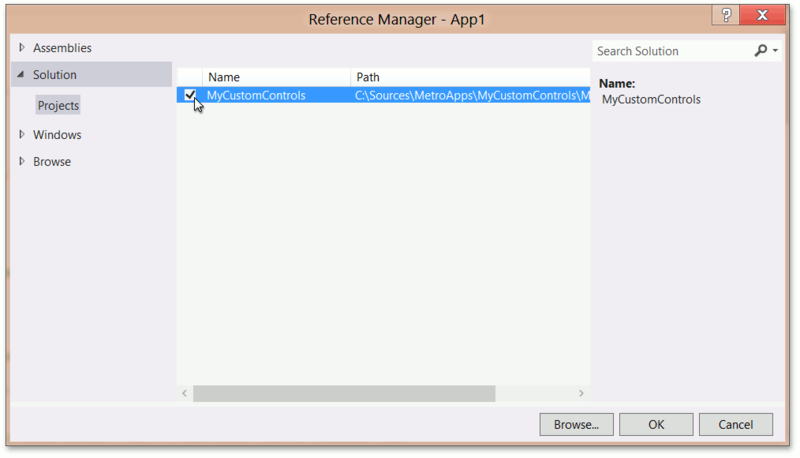Open the search options dropdown arrow
Image resolution: width=800 pixels, height=458 pixels.
pyautogui.click(x=775, y=50)
